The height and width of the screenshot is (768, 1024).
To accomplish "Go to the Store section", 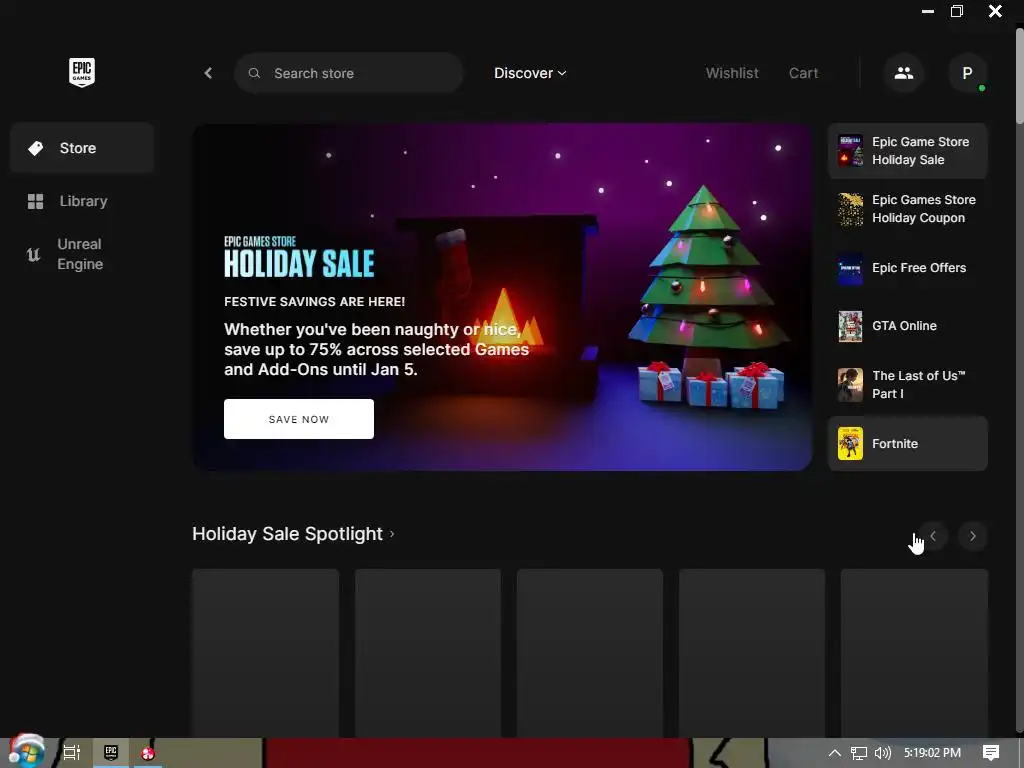I will point(82,148).
